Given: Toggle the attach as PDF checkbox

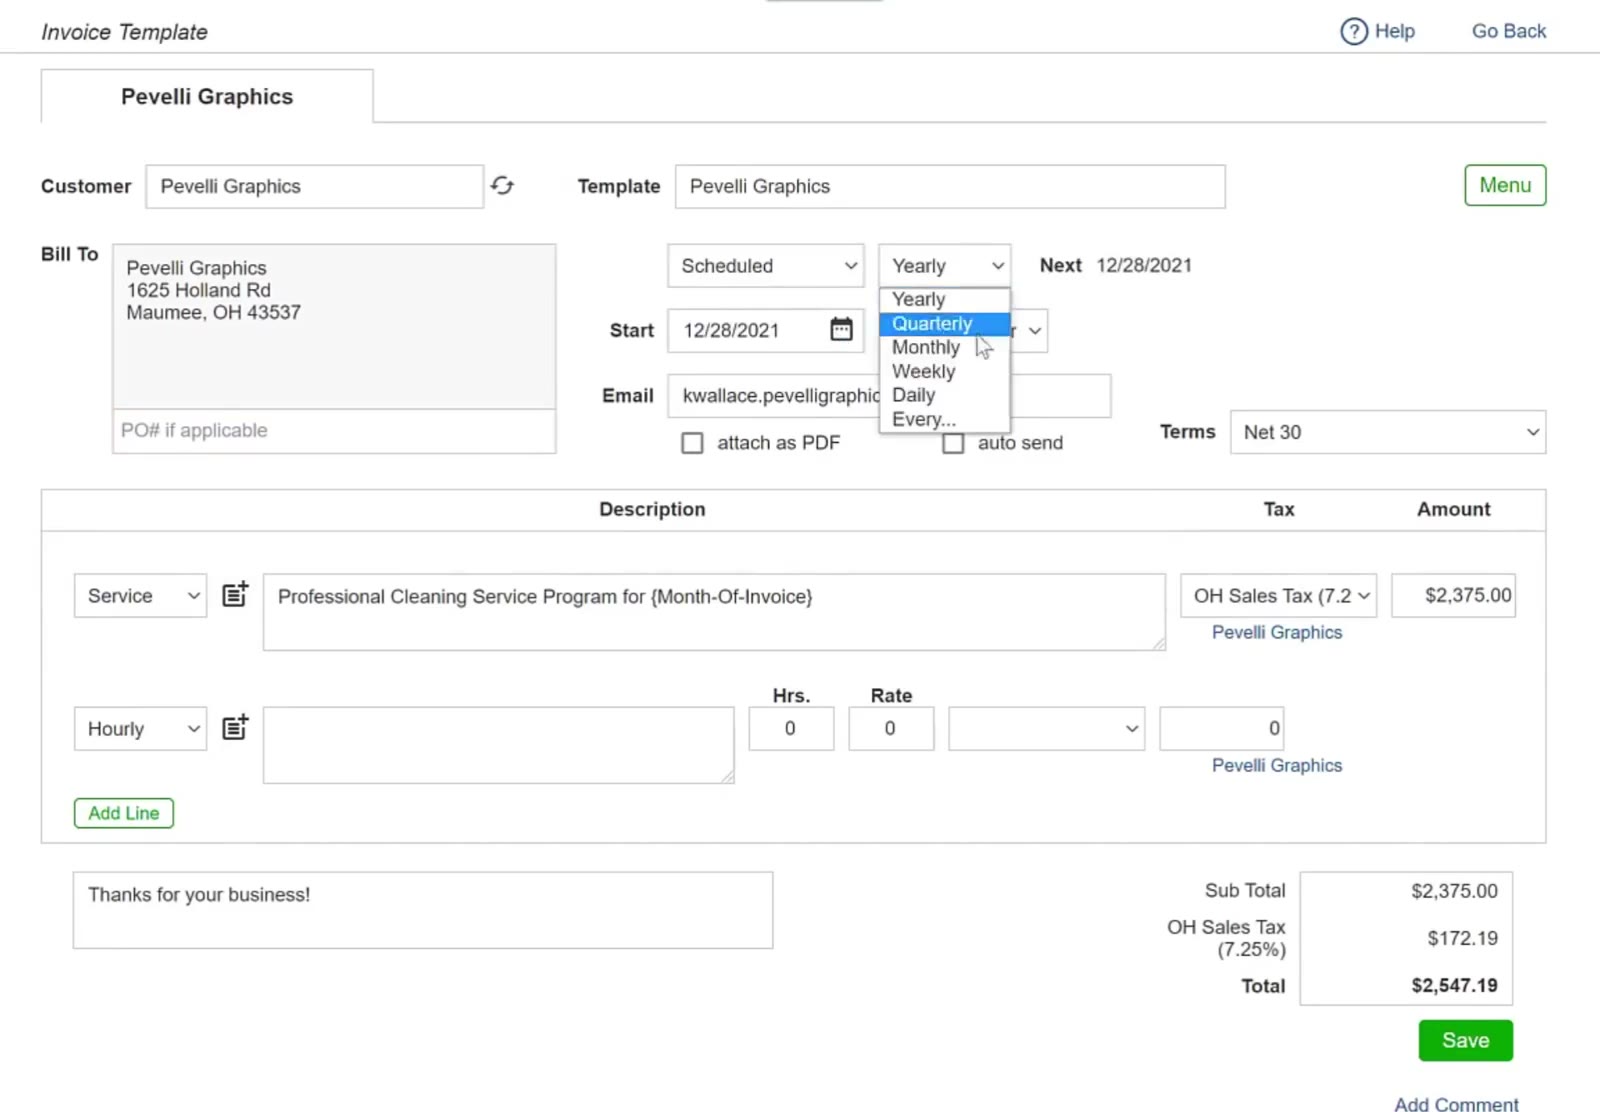Looking at the screenshot, I should pos(692,443).
